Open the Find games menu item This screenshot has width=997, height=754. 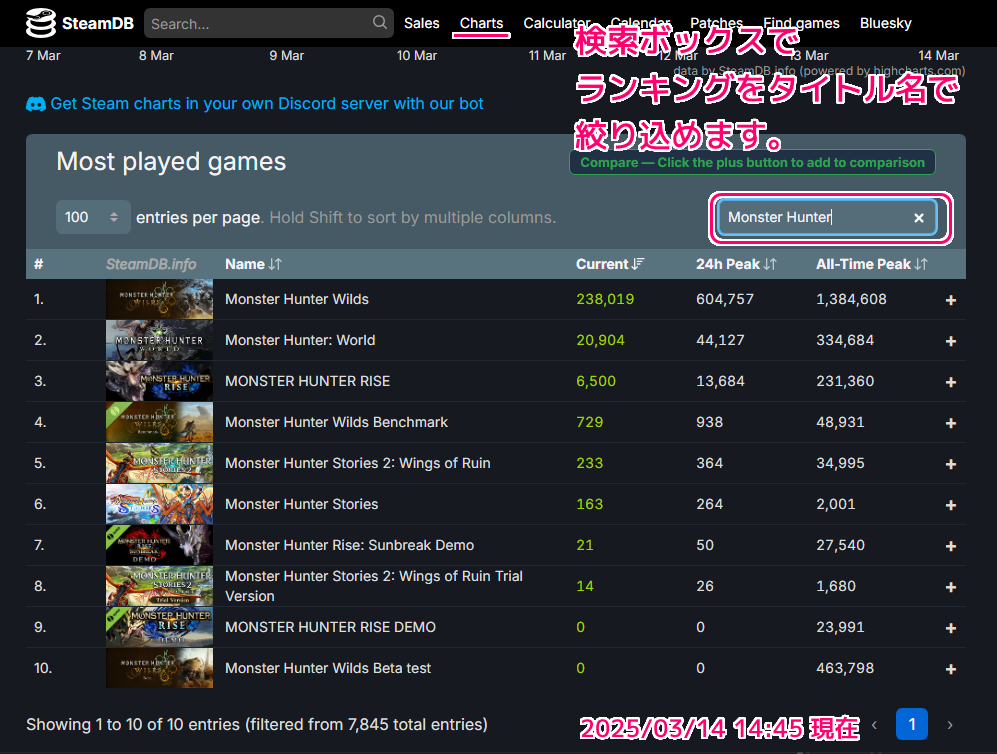pyautogui.click(x=801, y=24)
